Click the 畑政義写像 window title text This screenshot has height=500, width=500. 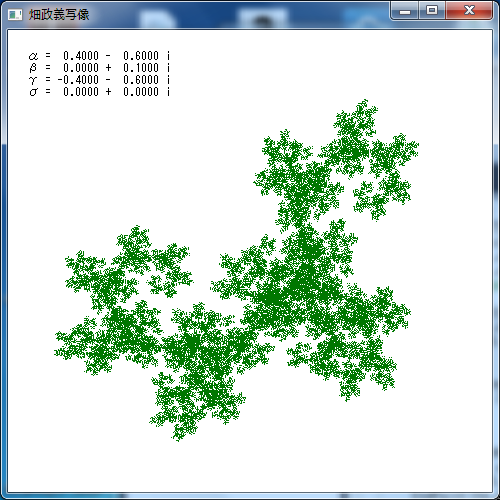pyautogui.click(x=59, y=15)
